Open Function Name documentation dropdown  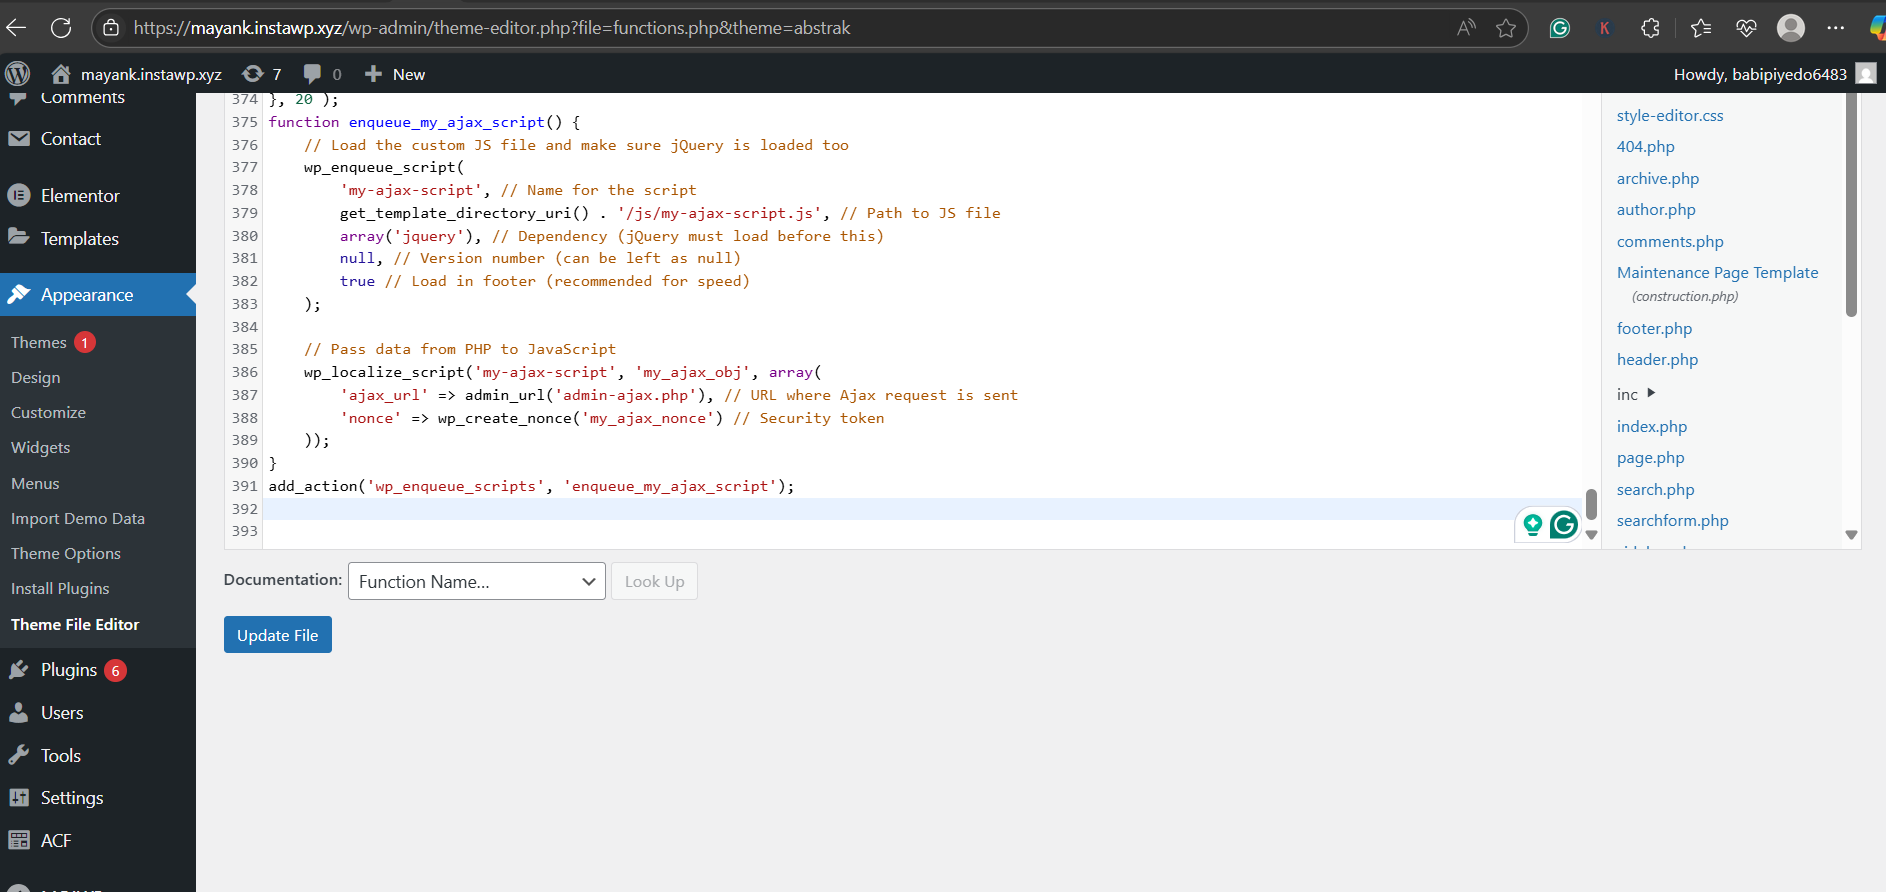[x=477, y=581]
